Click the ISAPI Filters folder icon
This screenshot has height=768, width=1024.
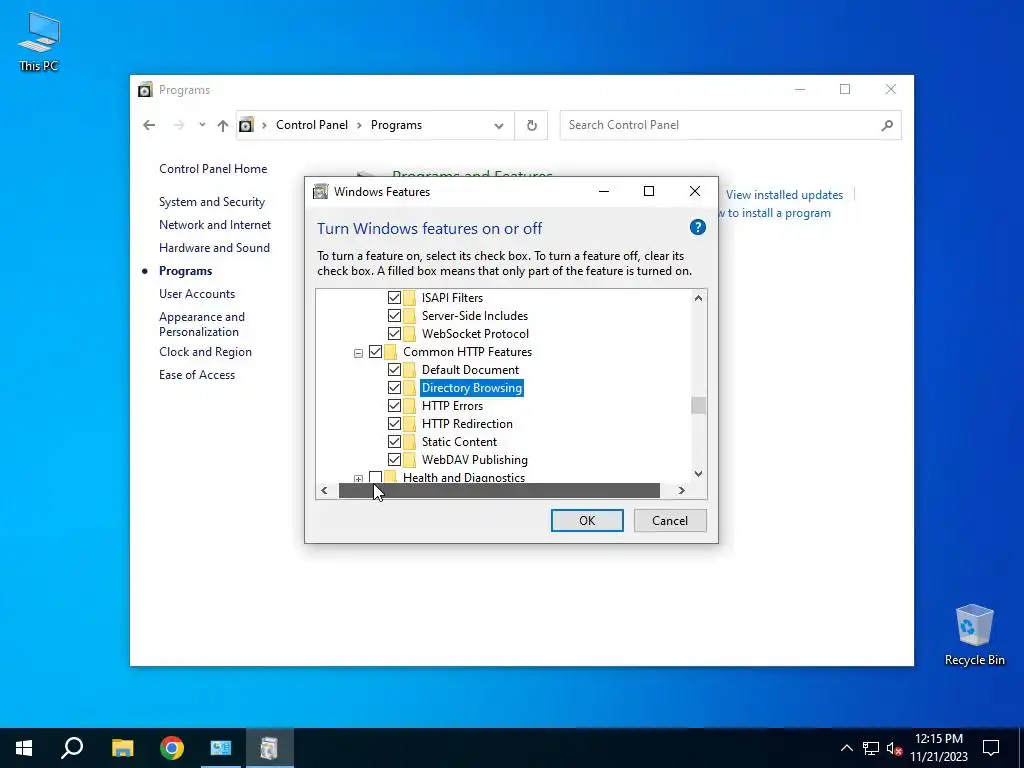click(x=409, y=298)
